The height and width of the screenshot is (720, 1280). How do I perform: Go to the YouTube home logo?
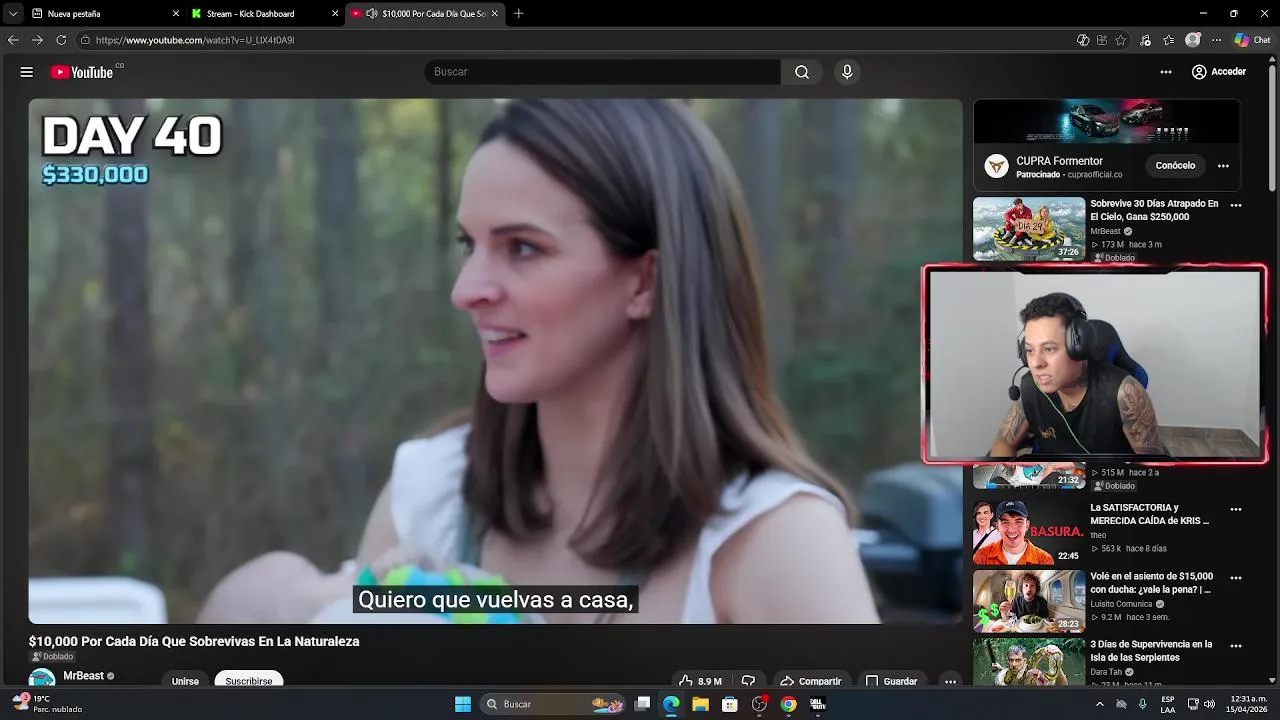click(x=82, y=72)
